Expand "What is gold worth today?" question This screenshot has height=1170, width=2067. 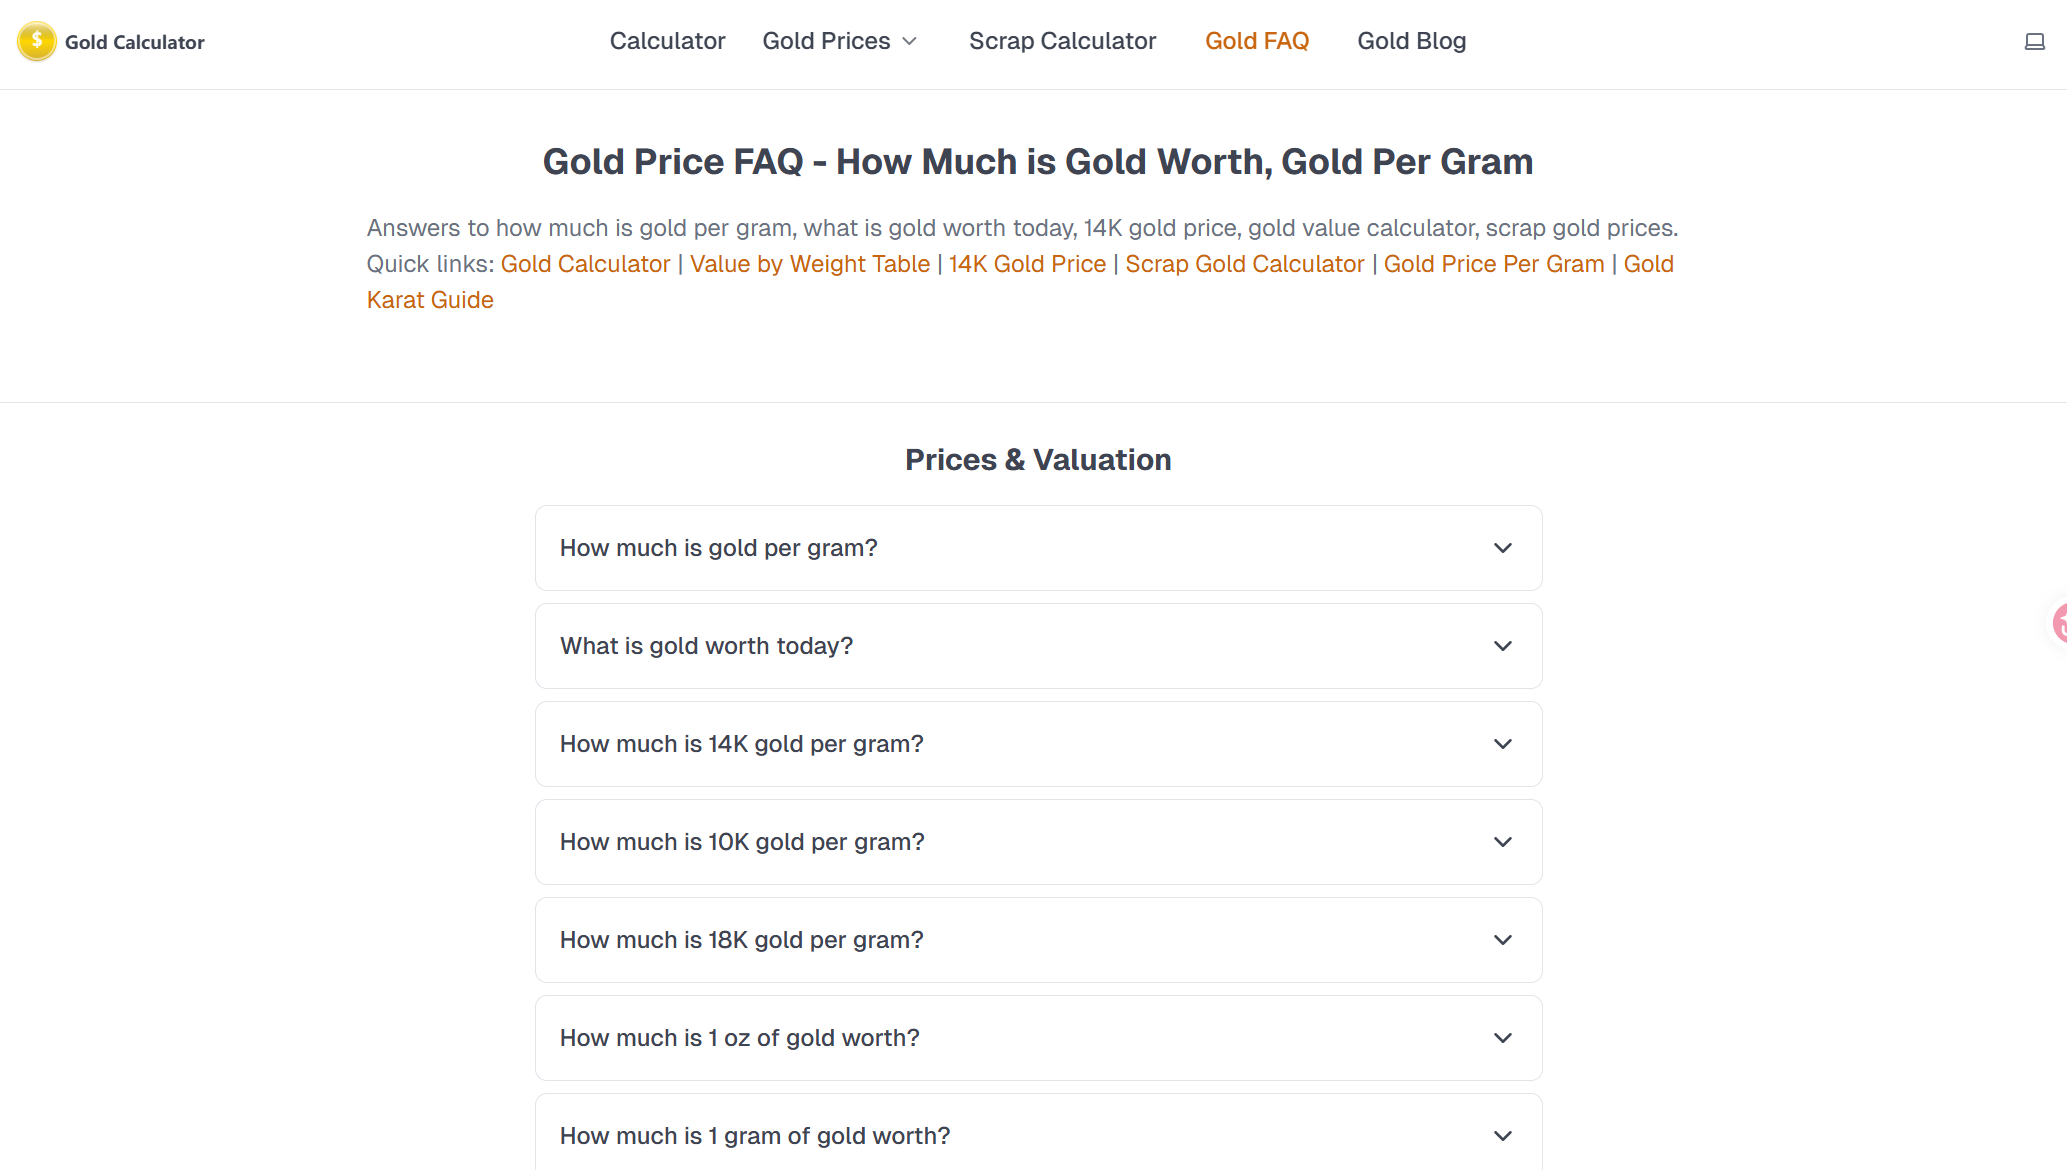click(x=1038, y=646)
